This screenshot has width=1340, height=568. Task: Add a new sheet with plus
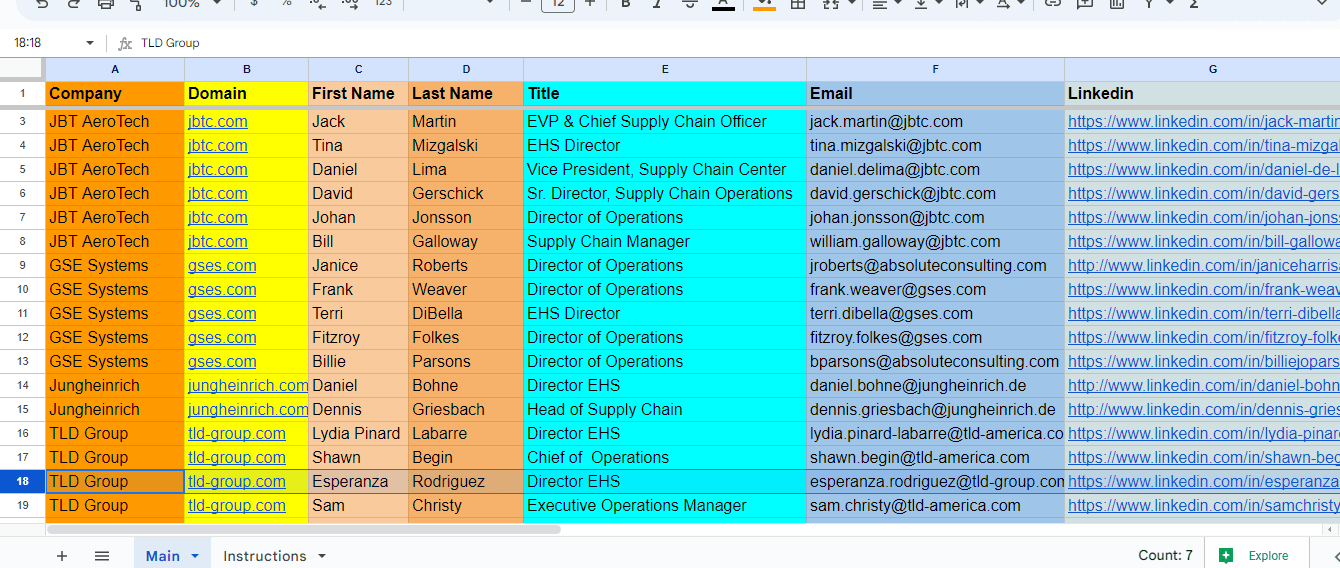pyautogui.click(x=62, y=556)
